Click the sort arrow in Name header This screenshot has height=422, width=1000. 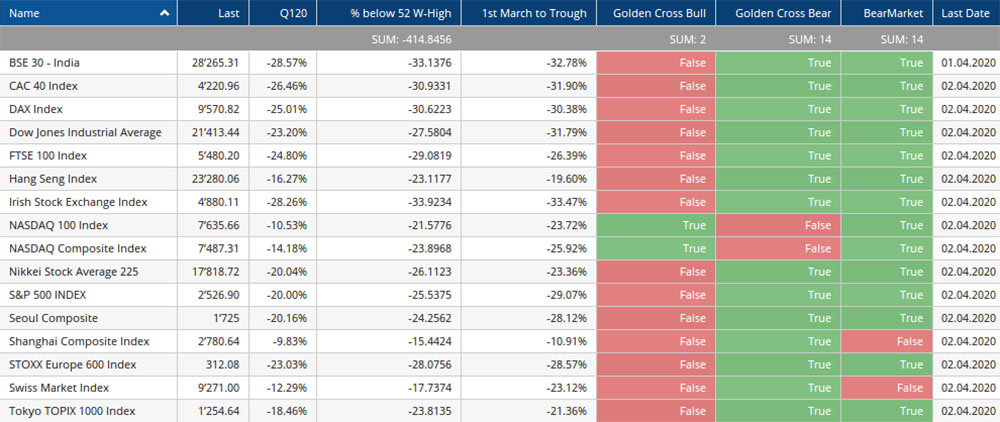(164, 13)
